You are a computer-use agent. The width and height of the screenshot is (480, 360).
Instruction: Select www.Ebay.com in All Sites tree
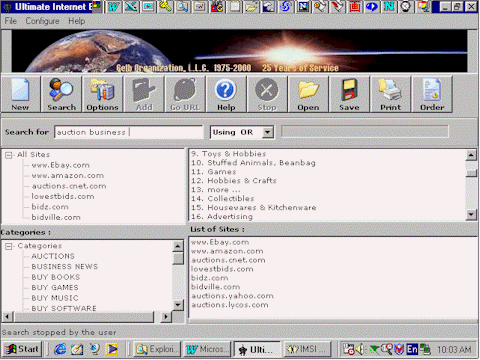[61, 165]
